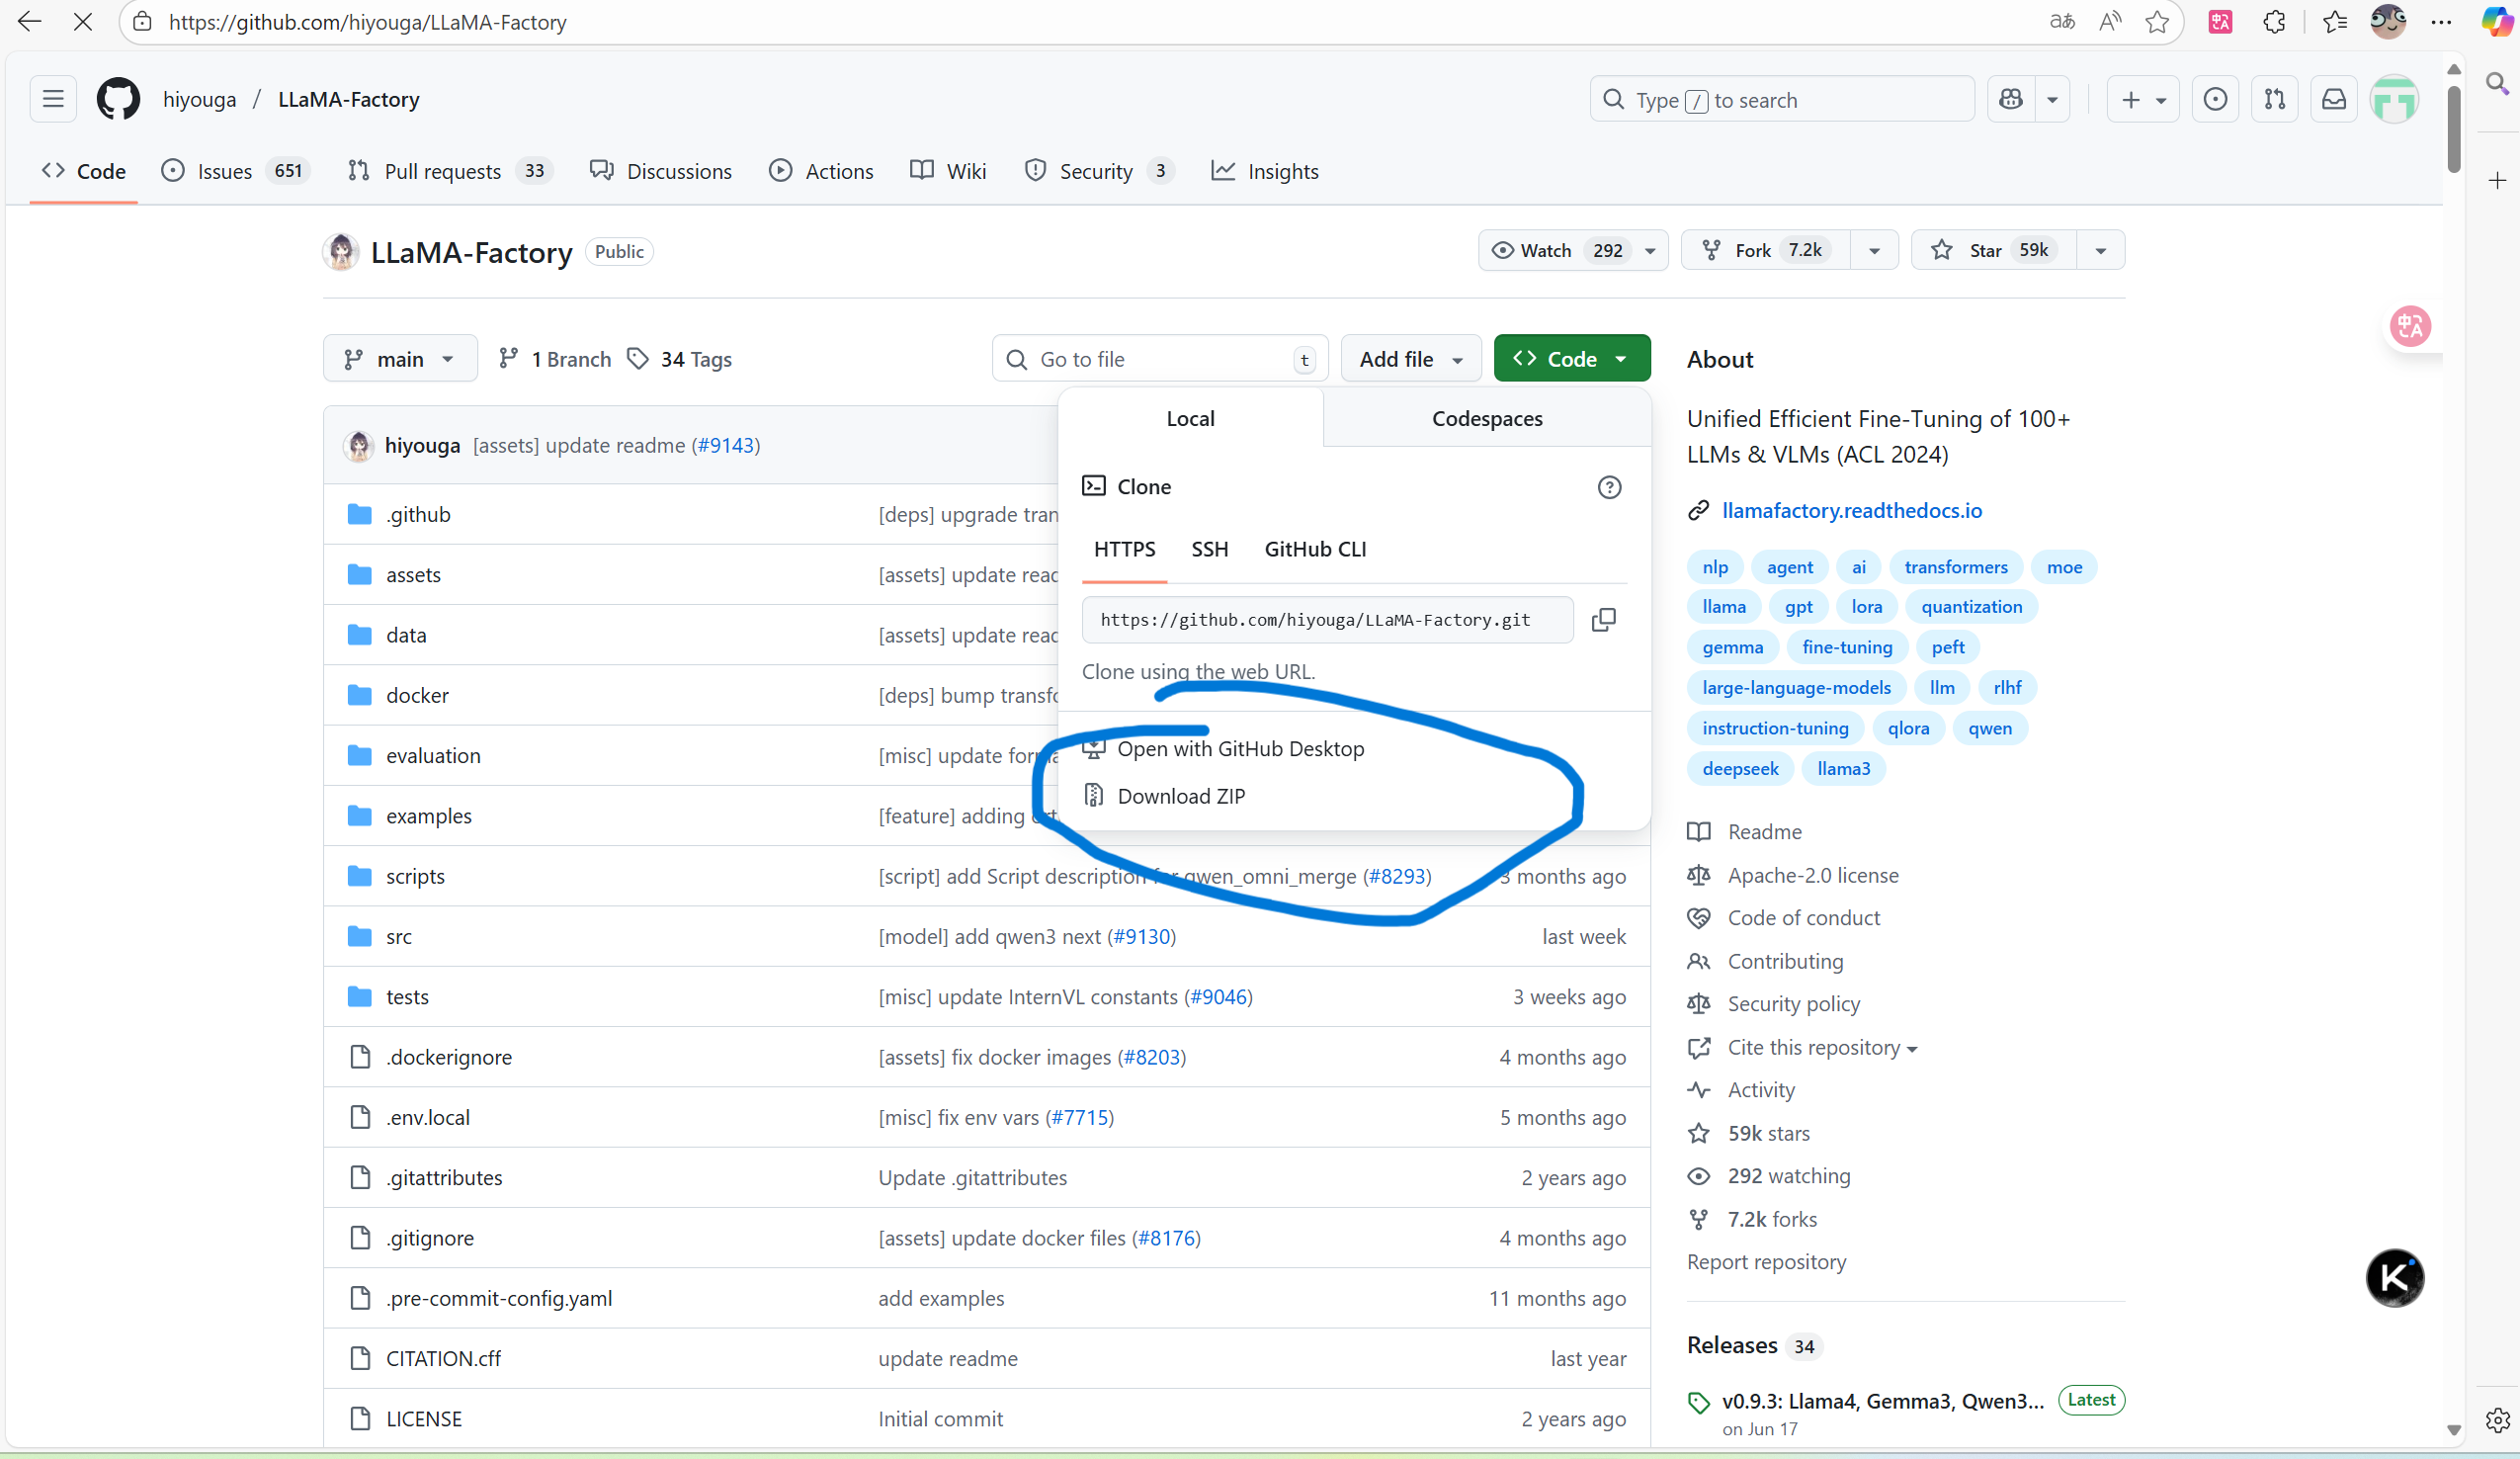Viewport: 2520px width, 1459px height.
Task: Open commit link #9143
Action: tap(726, 445)
